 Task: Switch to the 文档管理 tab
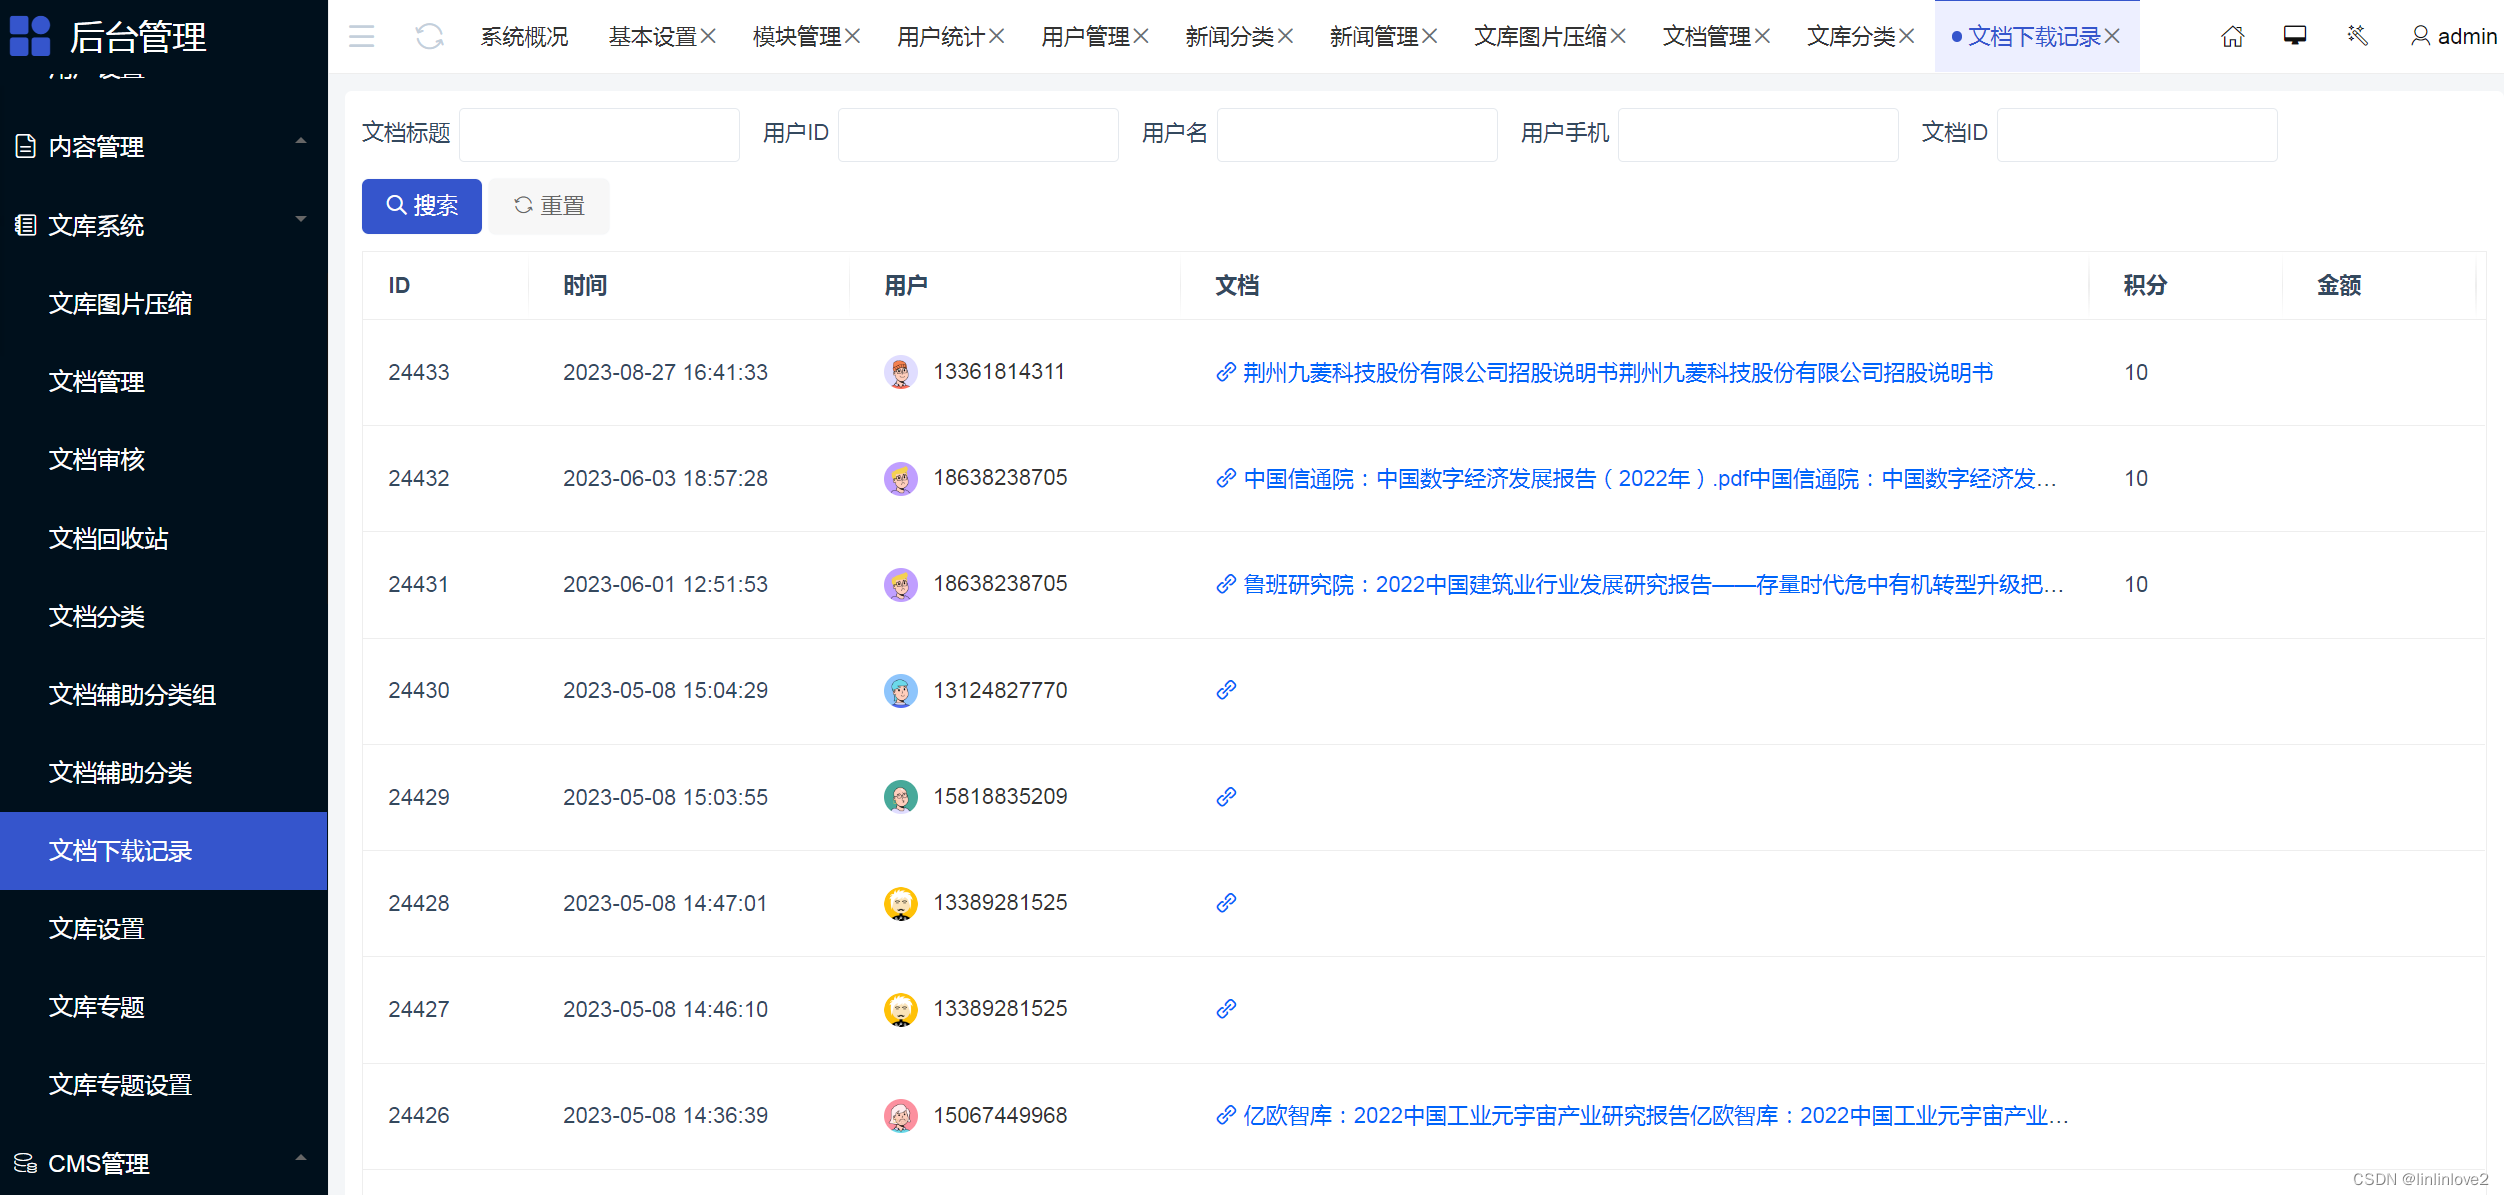1706,37
